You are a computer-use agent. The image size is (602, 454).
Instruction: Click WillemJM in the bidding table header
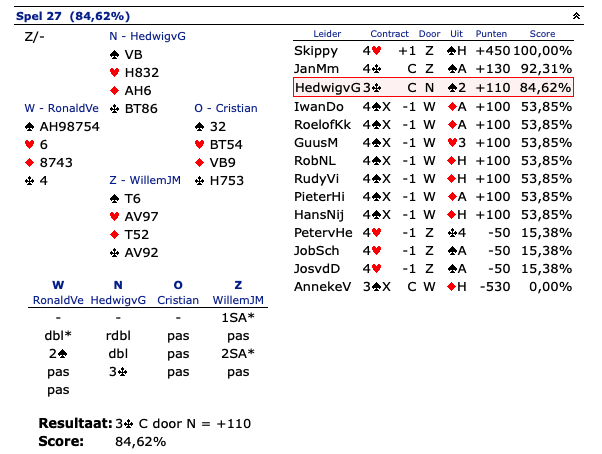coord(238,300)
